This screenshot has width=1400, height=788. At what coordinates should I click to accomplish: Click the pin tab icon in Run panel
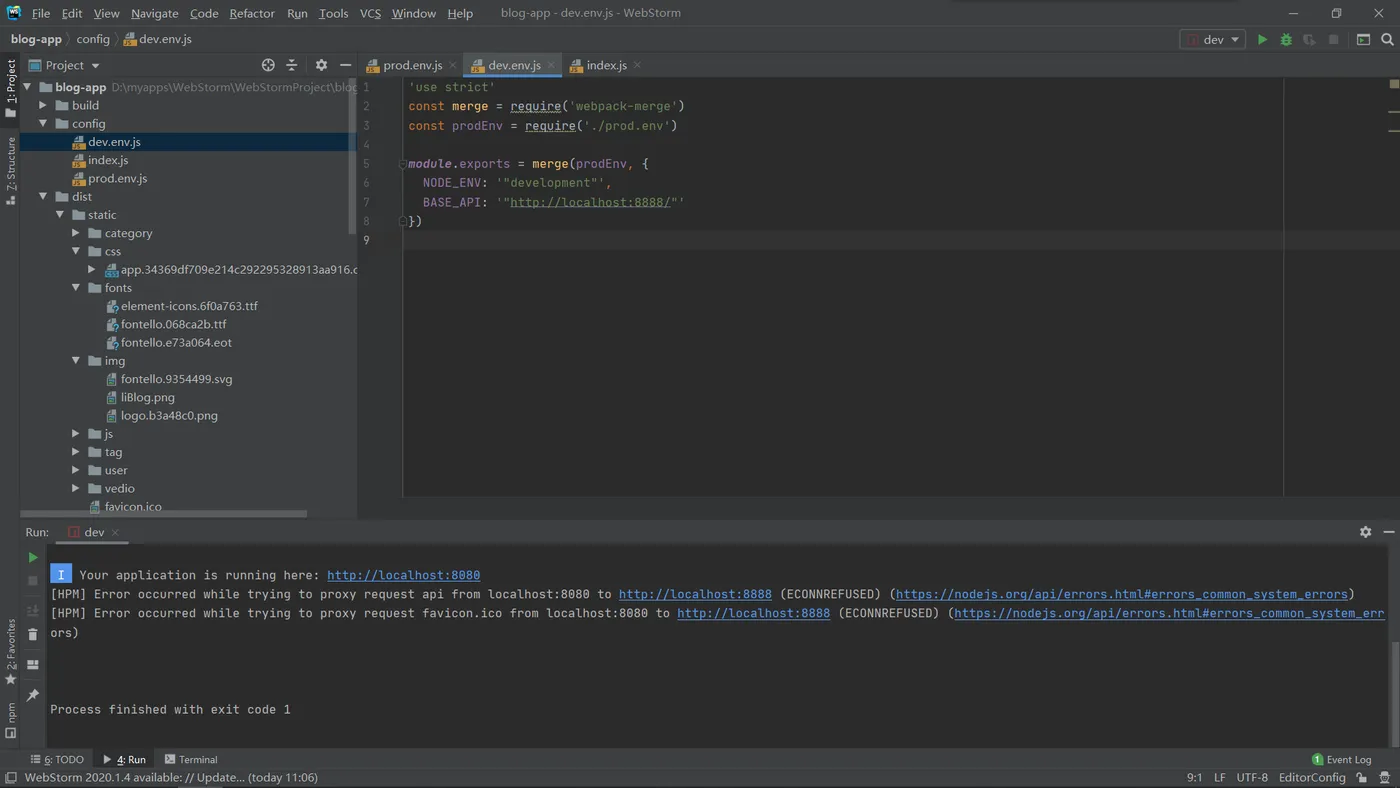point(33,695)
